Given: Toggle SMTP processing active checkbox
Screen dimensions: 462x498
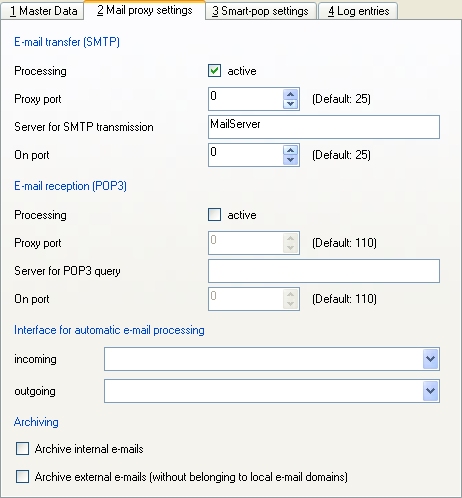Looking at the screenshot, I should (x=214, y=71).
